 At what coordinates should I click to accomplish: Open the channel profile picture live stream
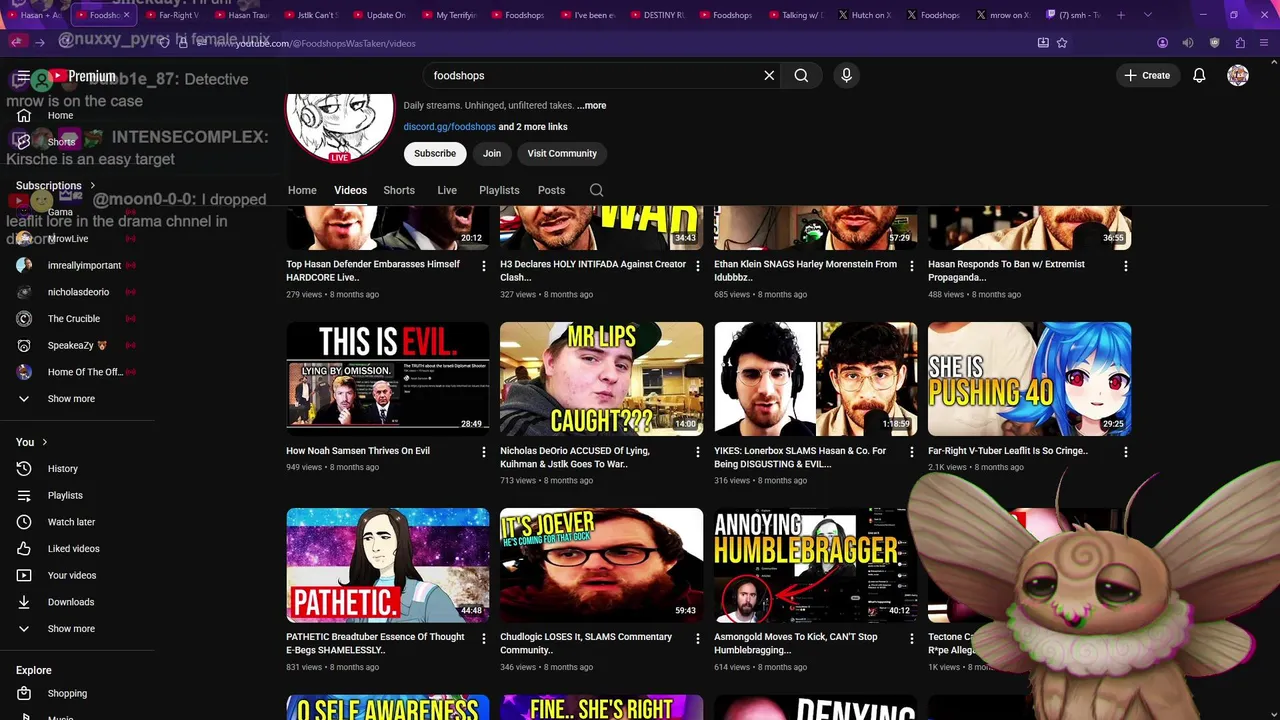340,128
